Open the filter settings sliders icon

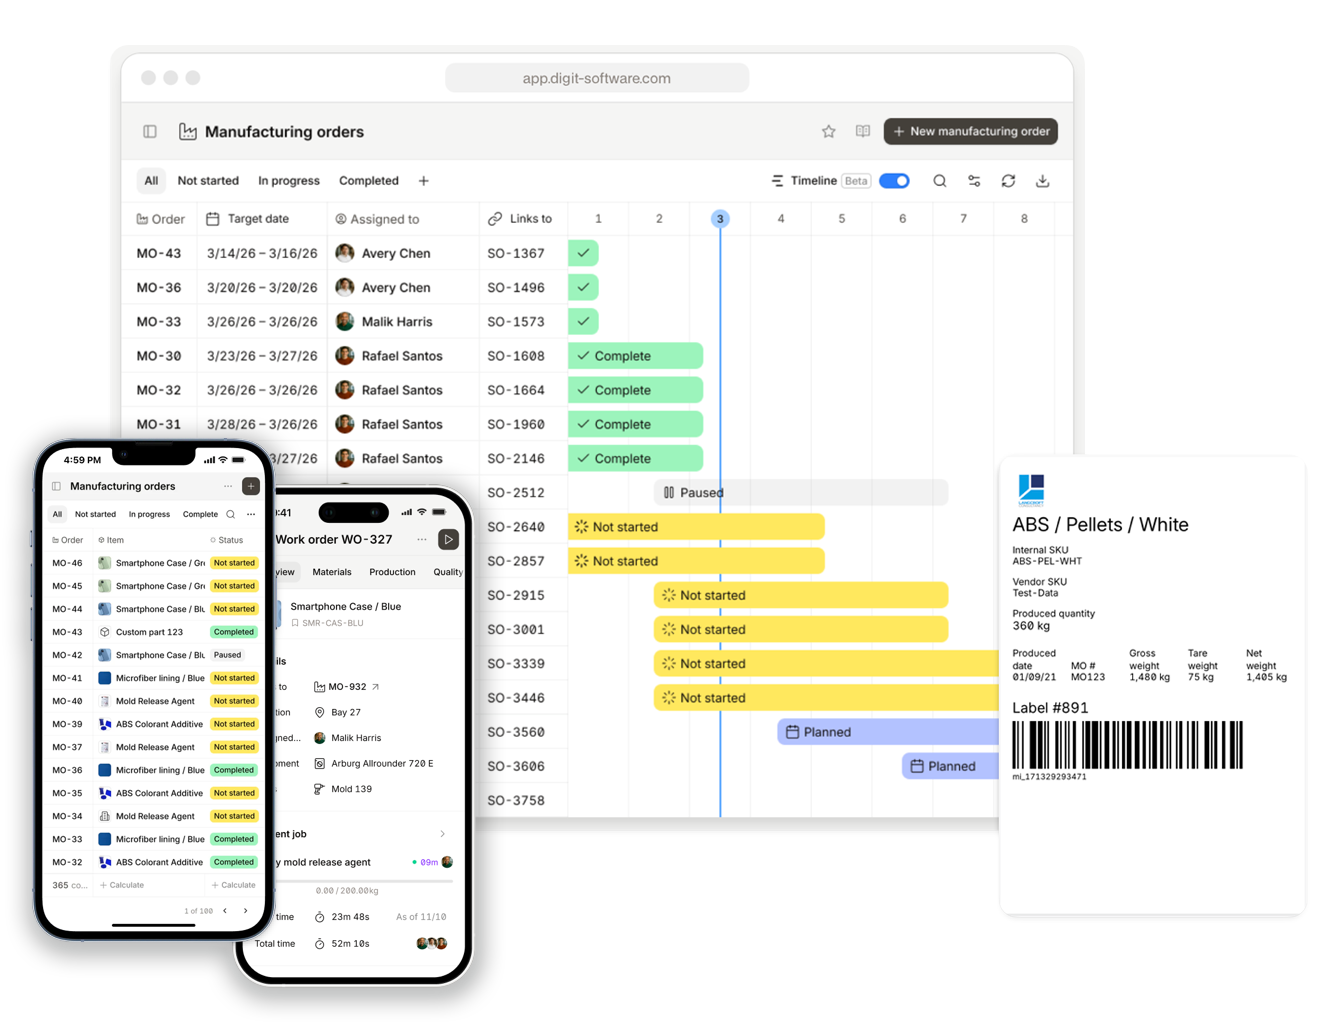(x=973, y=181)
